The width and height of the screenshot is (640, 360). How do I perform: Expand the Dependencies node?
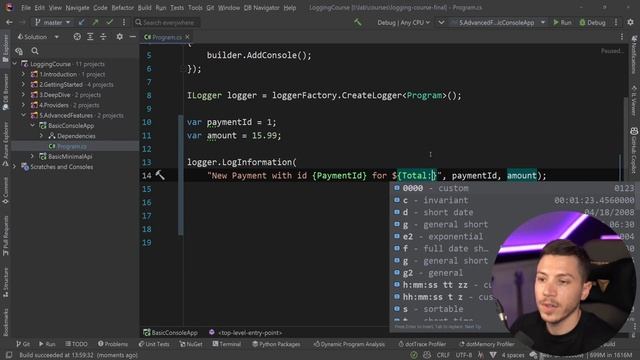41,136
